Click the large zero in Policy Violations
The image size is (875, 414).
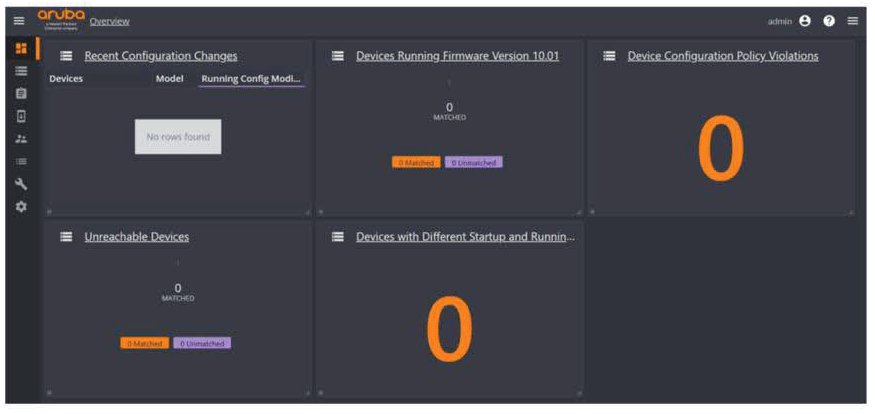720,149
